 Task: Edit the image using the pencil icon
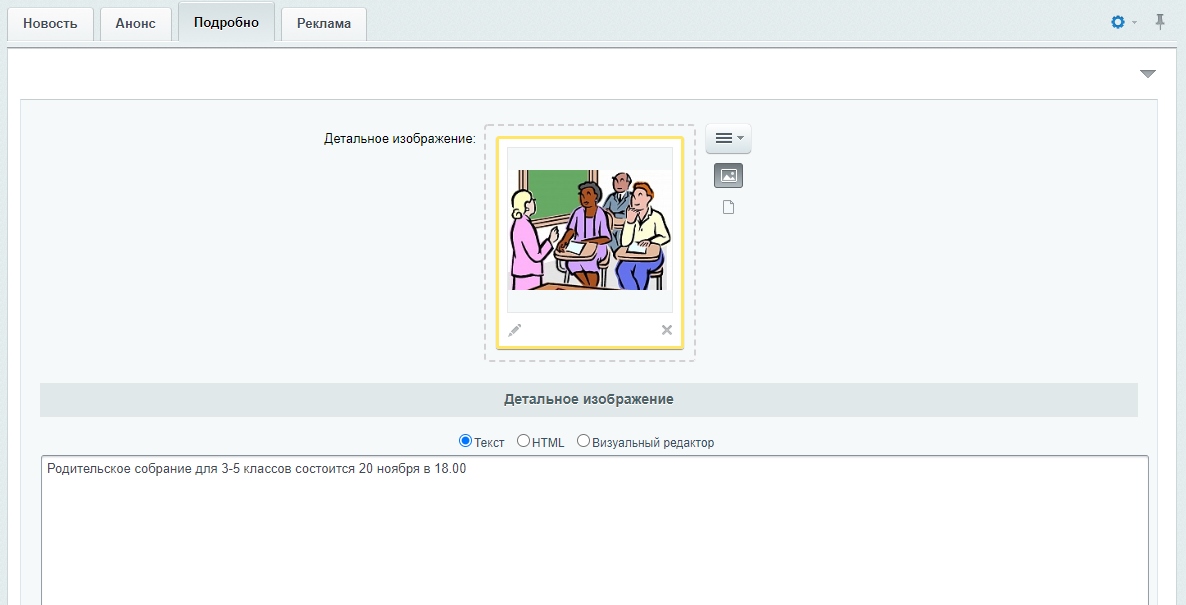pyautogui.click(x=514, y=330)
